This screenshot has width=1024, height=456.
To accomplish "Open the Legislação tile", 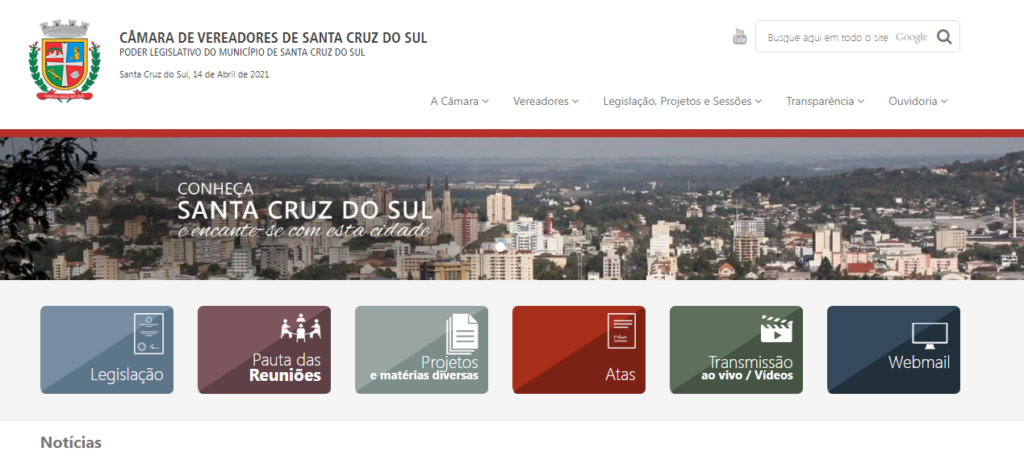I will 107,349.
